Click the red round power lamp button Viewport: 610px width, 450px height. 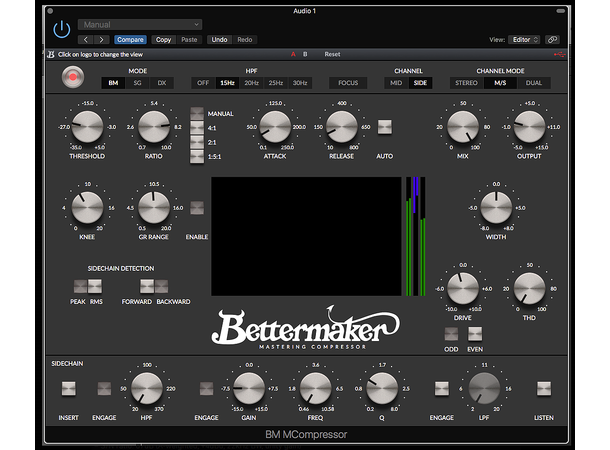click(73, 77)
